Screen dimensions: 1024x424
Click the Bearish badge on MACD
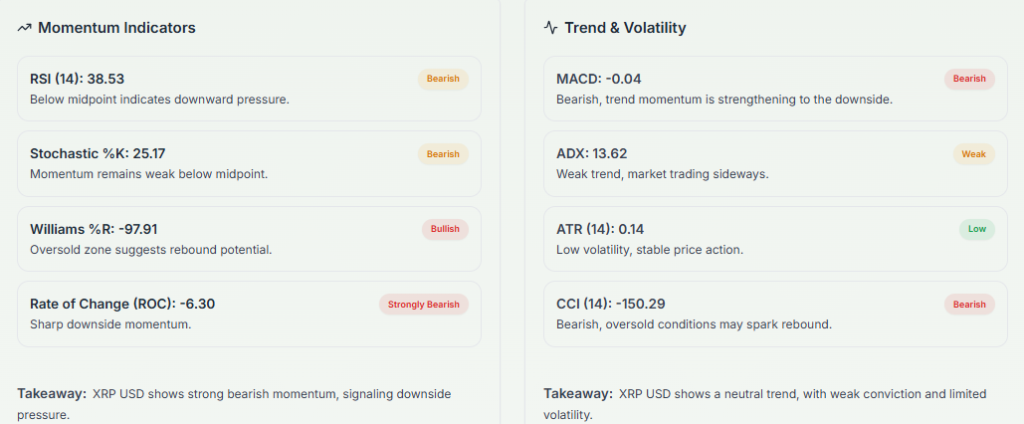click(969, 78)
